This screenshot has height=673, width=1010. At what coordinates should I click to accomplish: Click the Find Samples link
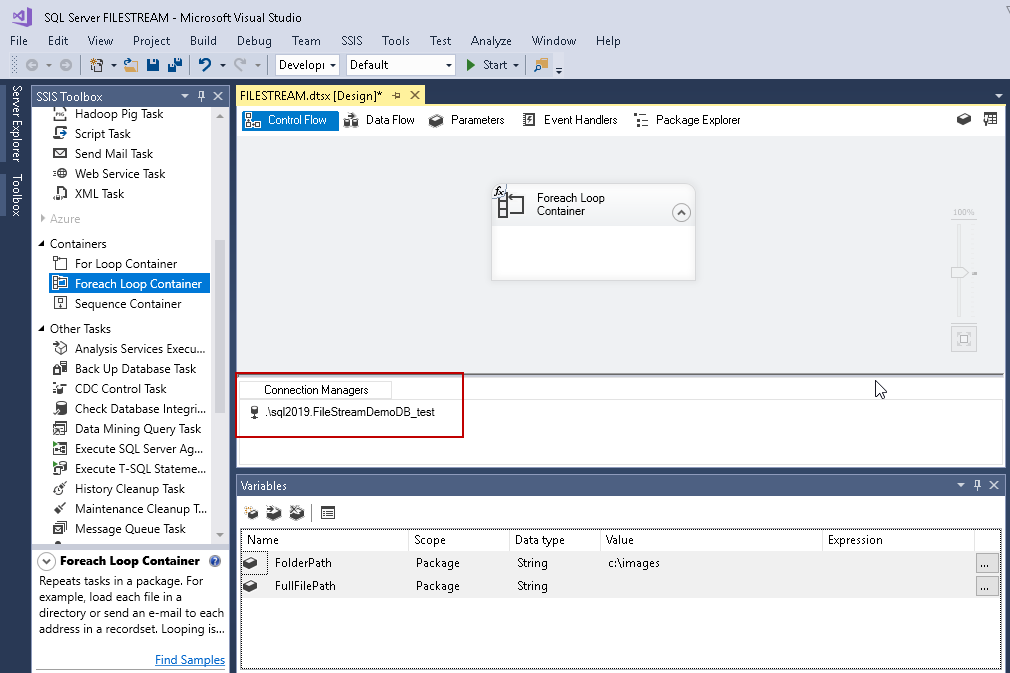[189, 660]
